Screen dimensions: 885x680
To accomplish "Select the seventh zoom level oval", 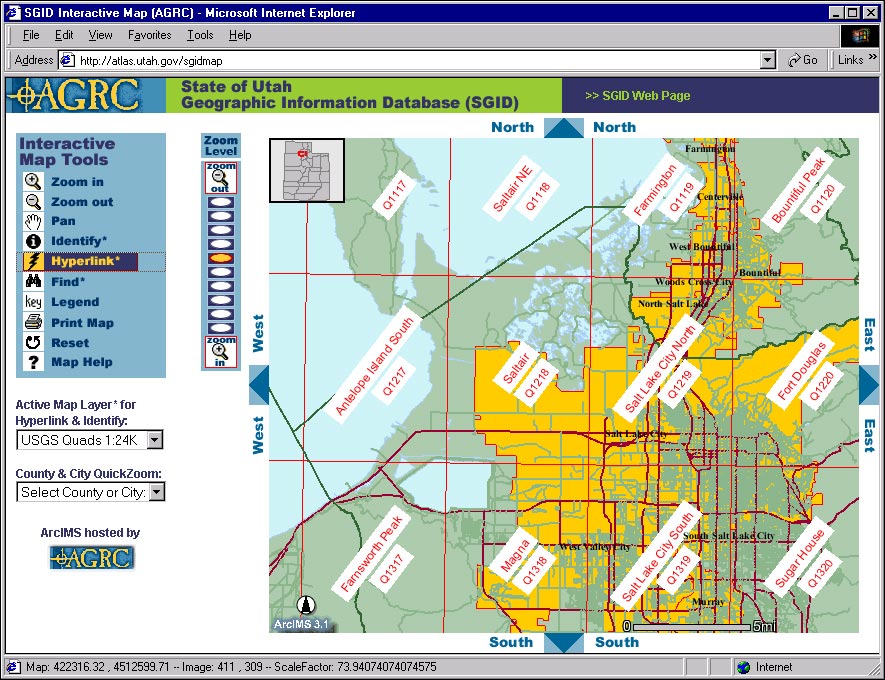I will 221,286.
